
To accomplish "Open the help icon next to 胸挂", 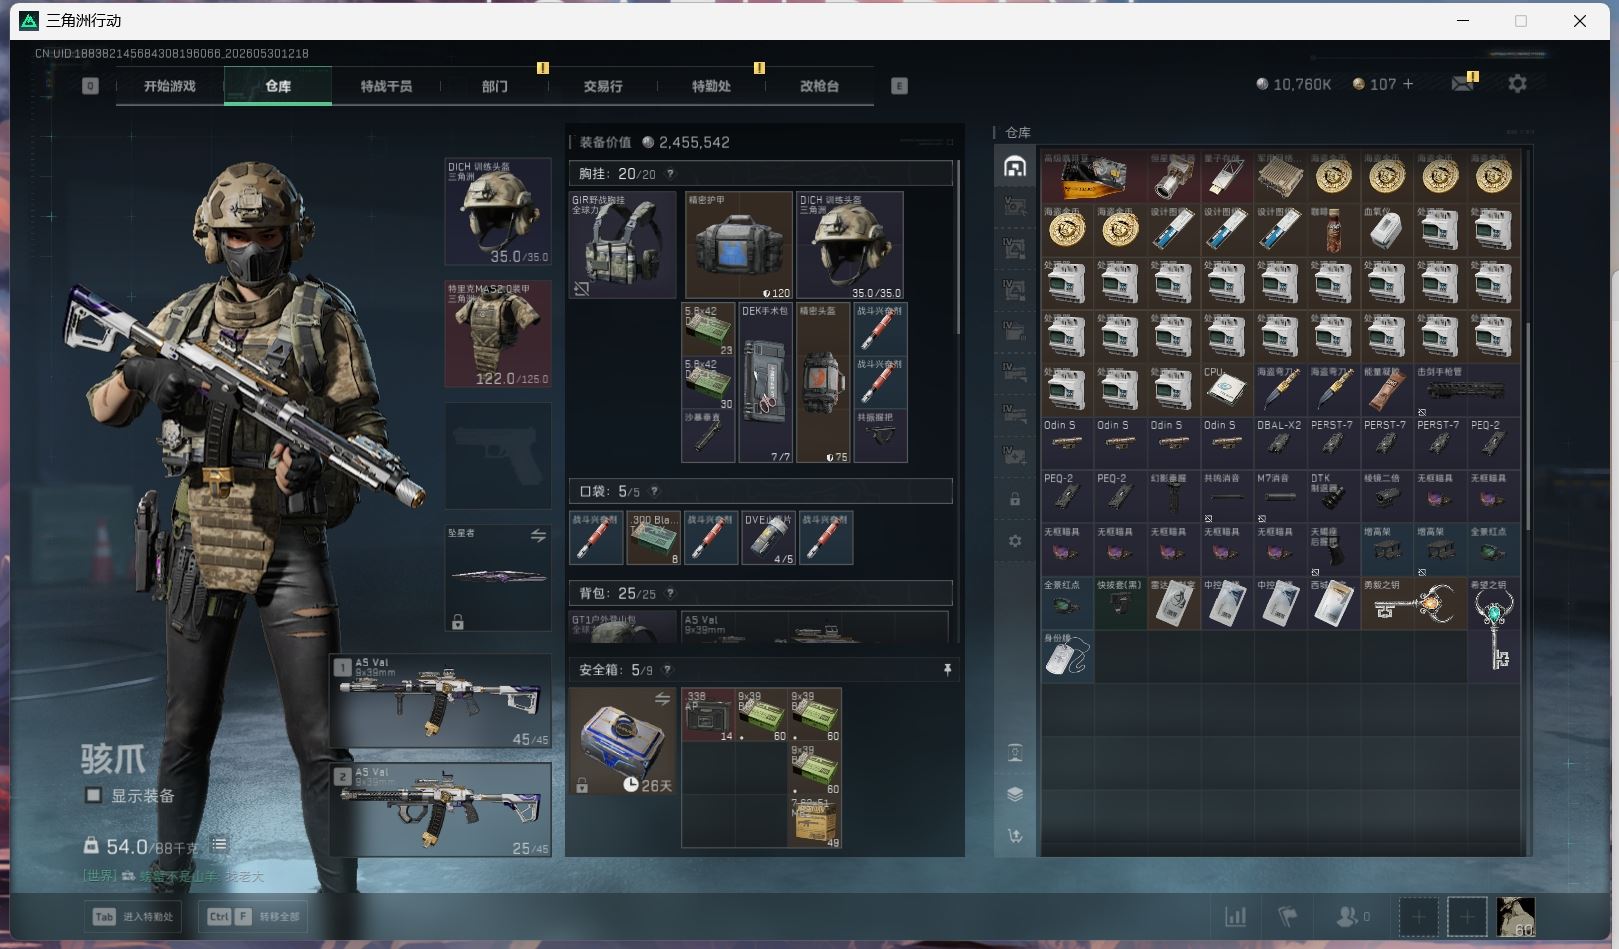I will [x=670, y=174].
